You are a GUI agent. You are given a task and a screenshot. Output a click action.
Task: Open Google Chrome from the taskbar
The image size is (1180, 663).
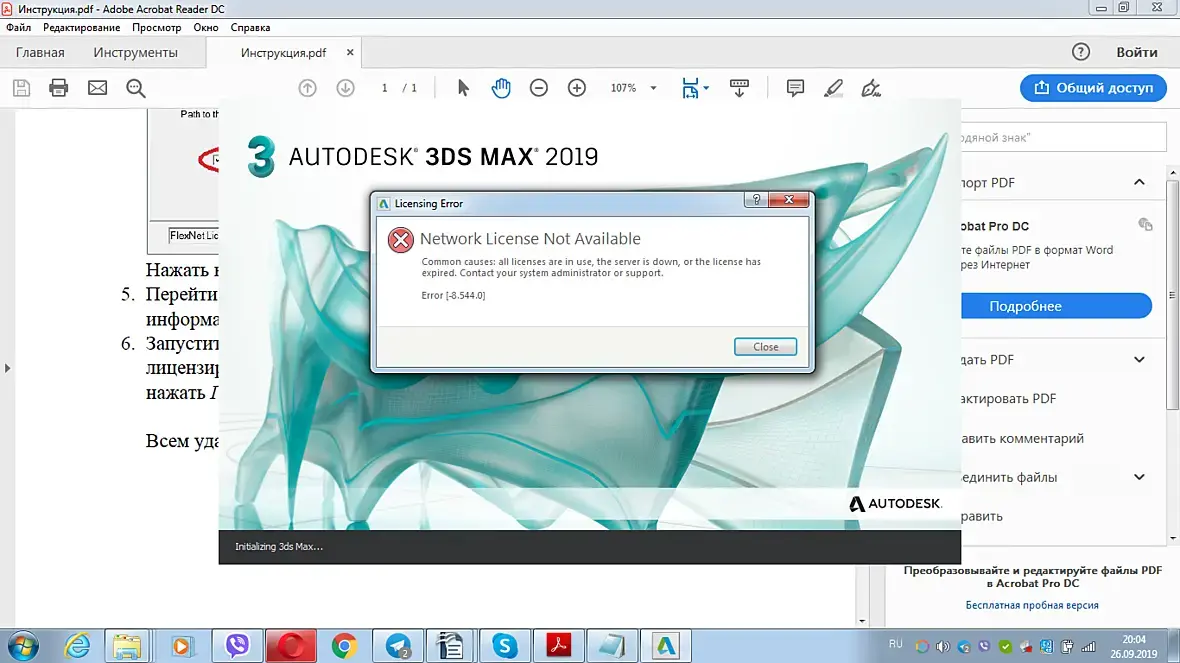[344, 646]
